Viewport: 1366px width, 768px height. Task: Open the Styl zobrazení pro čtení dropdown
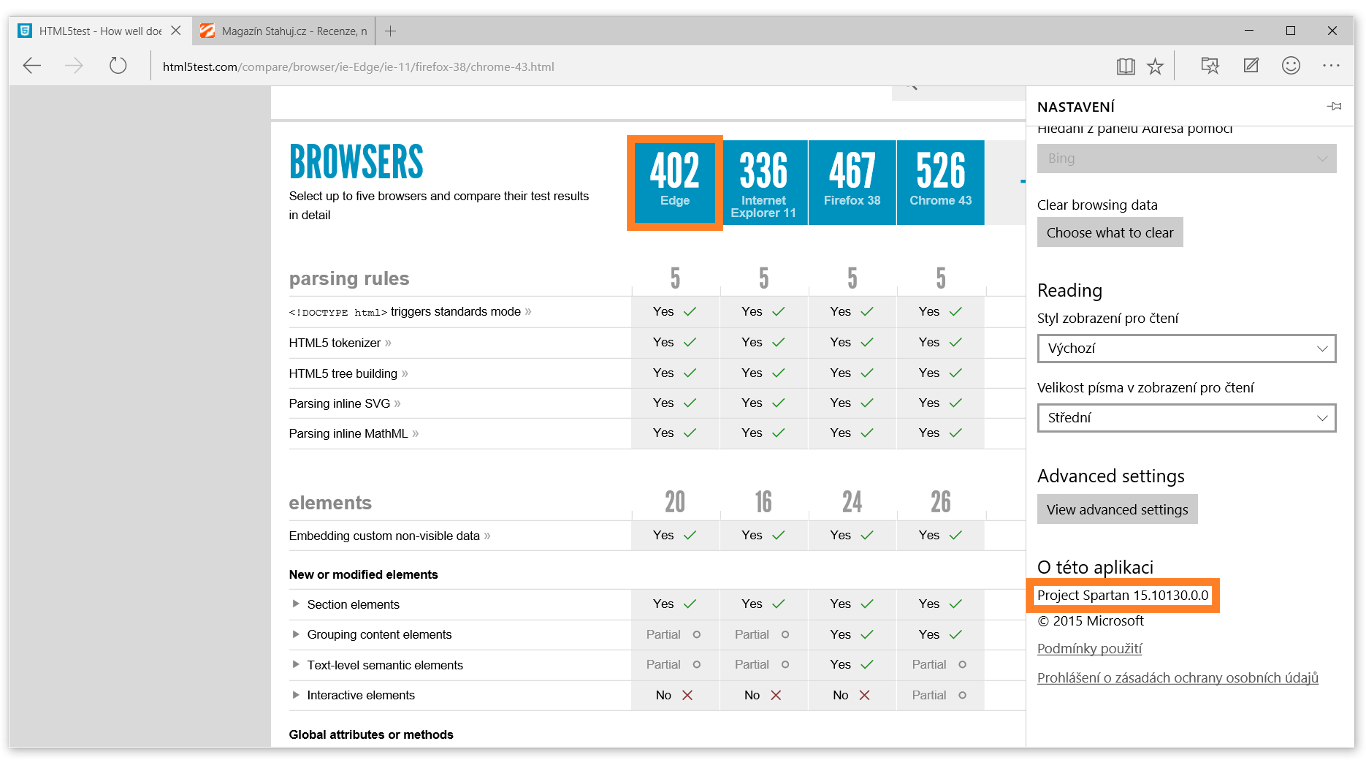[1187, 349]
